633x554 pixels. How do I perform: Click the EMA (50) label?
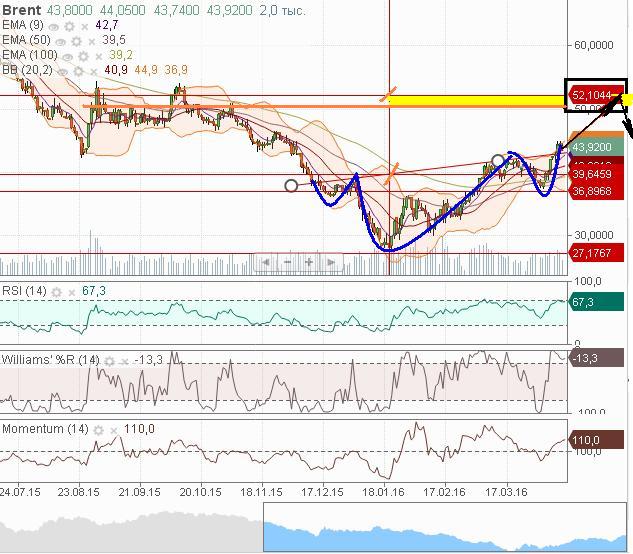(26, 40)
